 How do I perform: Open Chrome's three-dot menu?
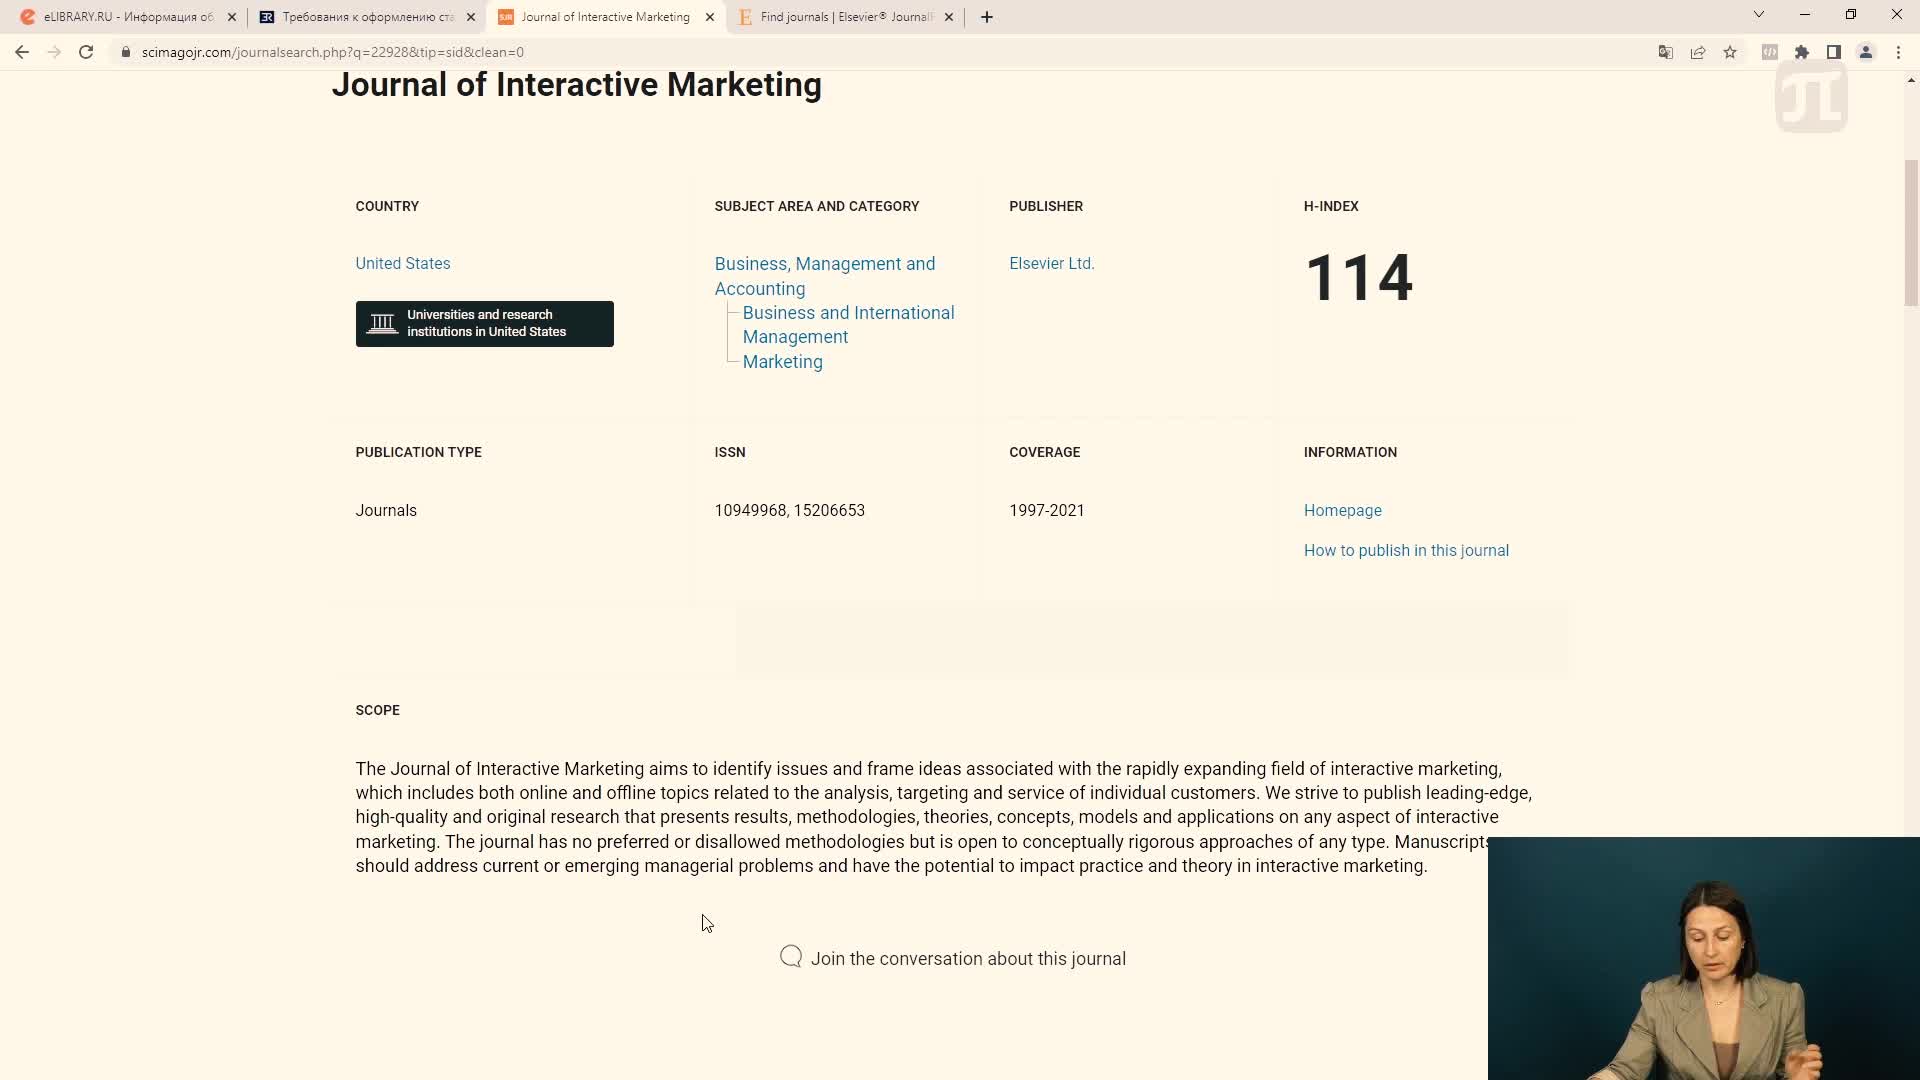click(1898, 52)
